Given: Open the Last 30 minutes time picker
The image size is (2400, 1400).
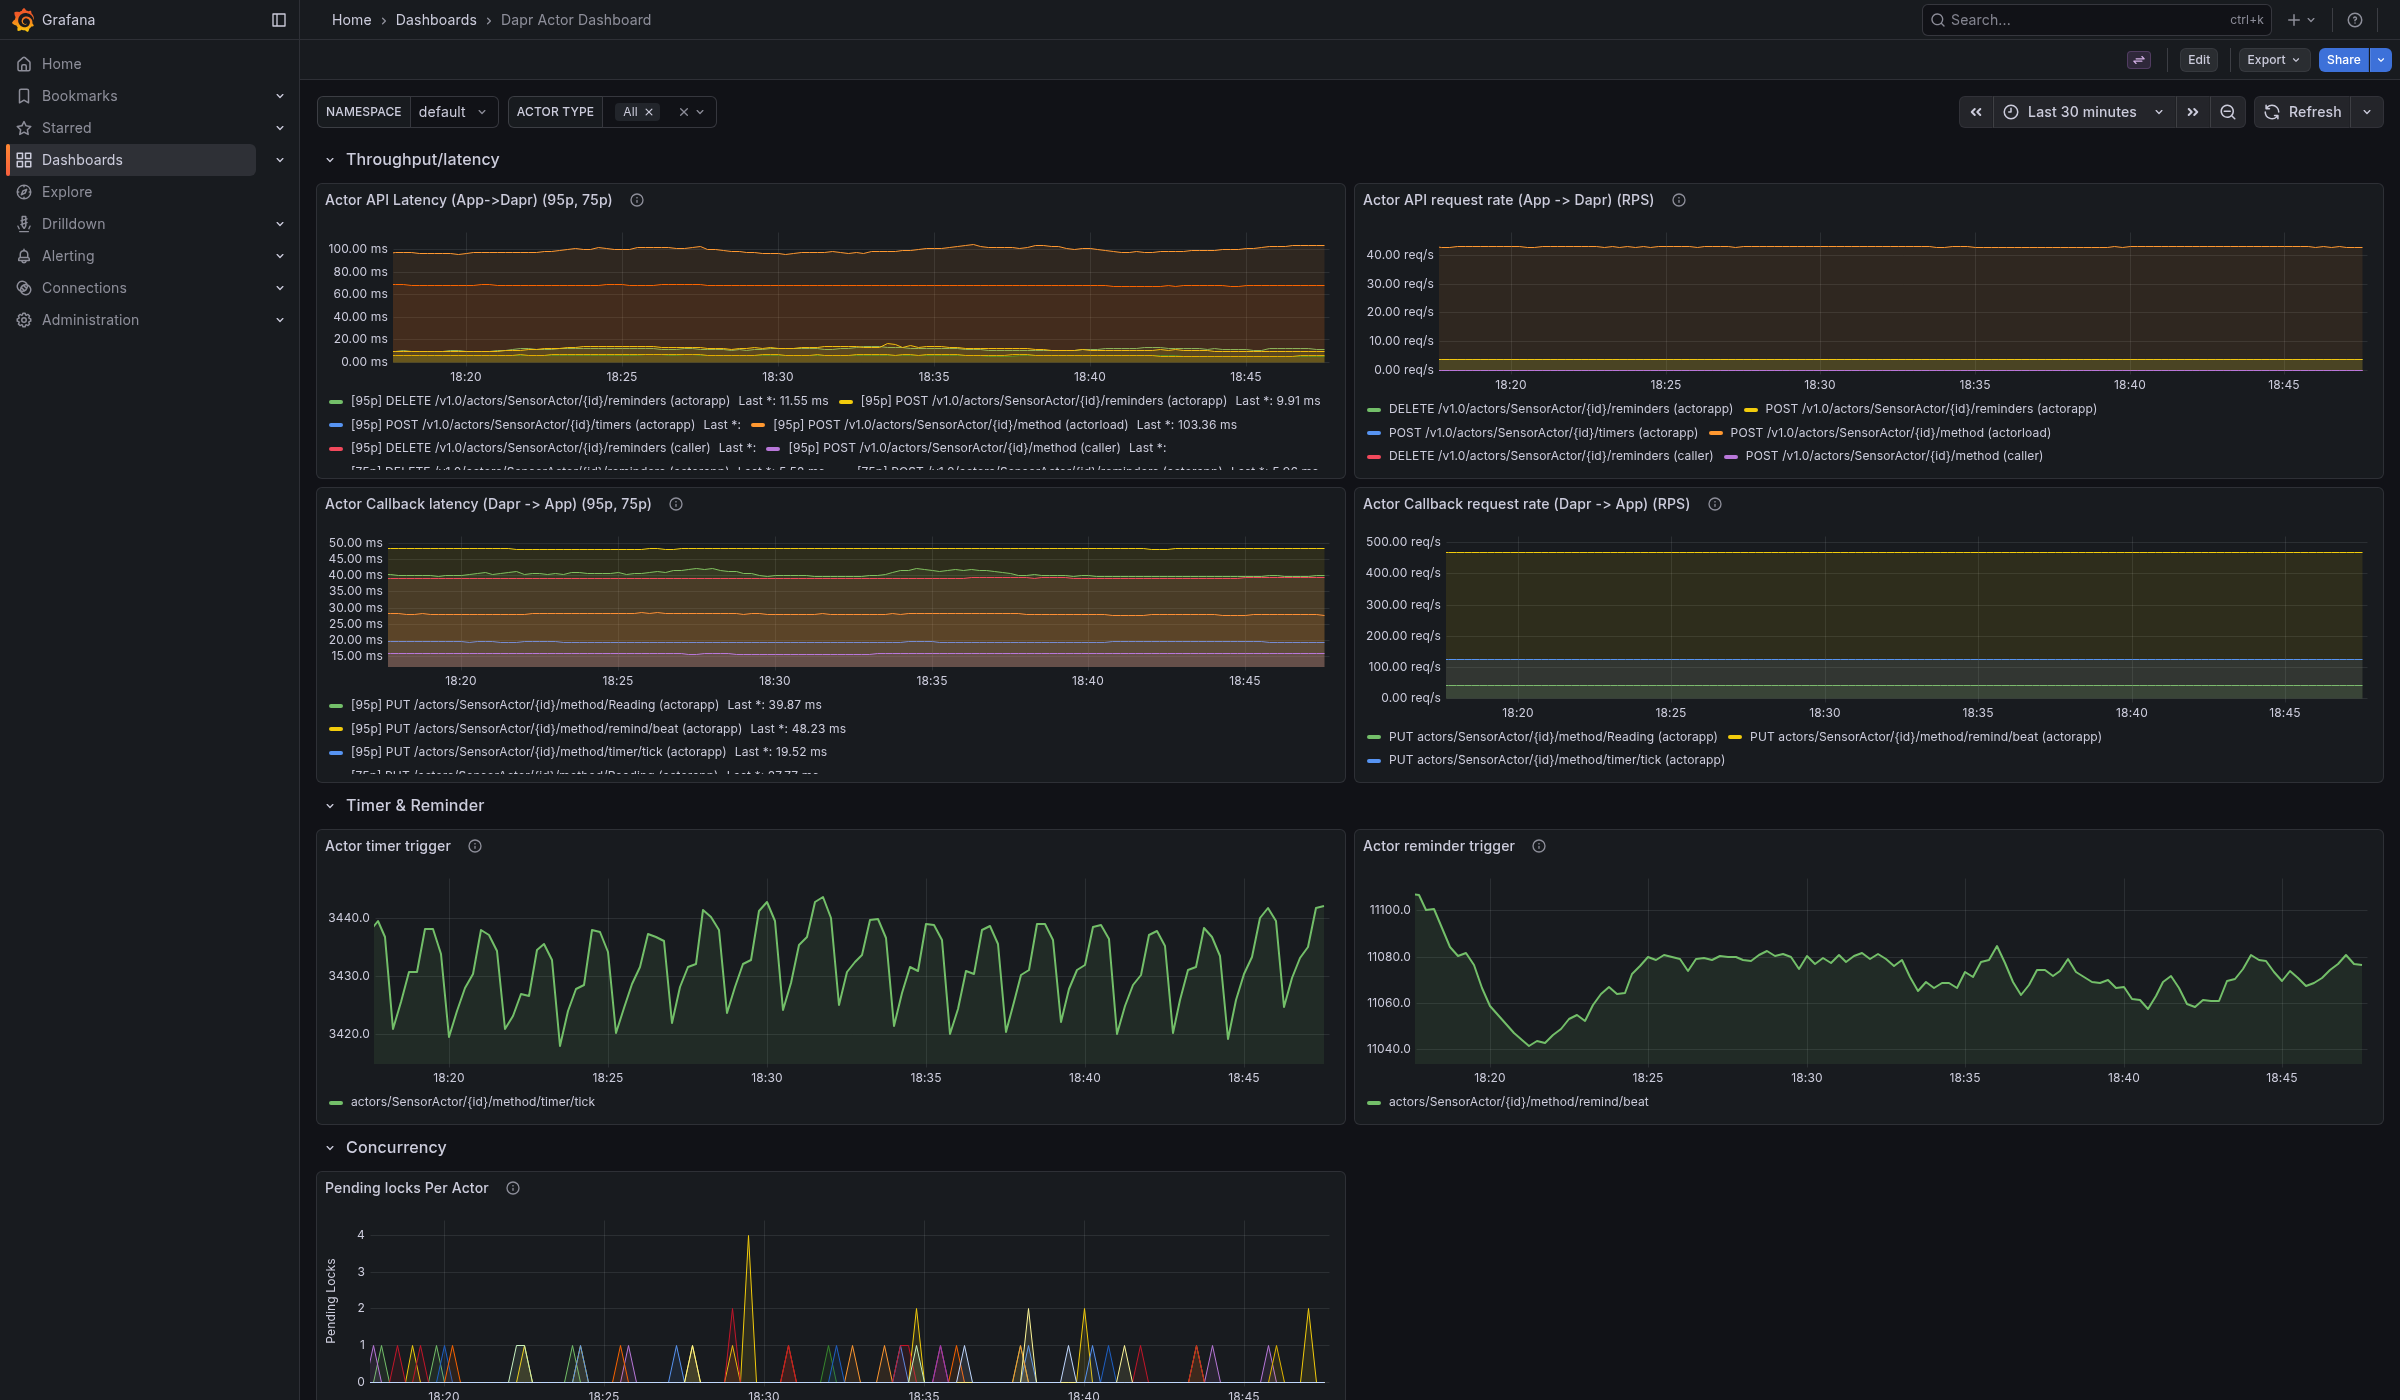Looking at the screenshot, I should pyautogui.click(x=2083, y=112).
